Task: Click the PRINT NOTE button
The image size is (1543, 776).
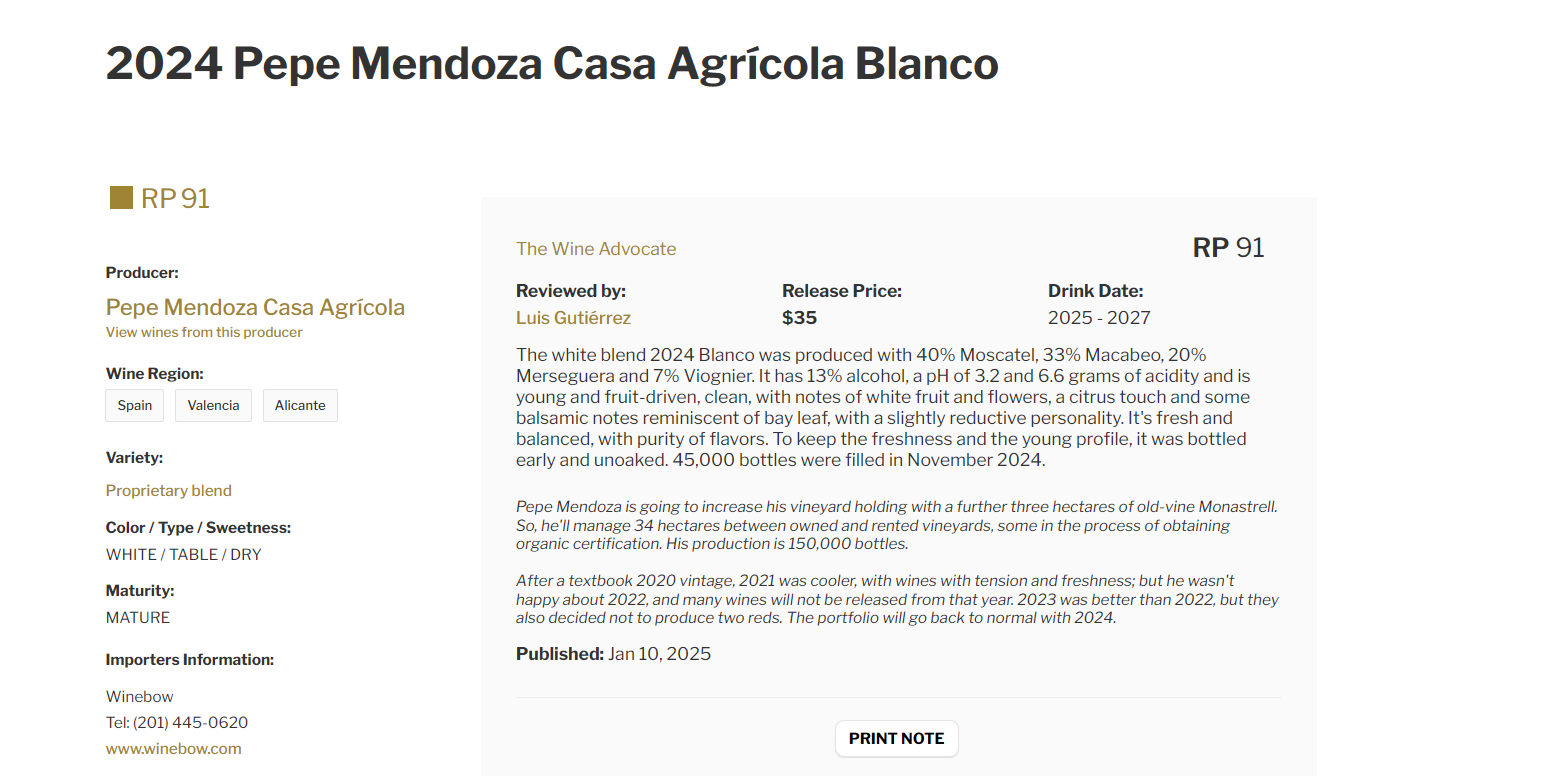Action: pos(896,738)
